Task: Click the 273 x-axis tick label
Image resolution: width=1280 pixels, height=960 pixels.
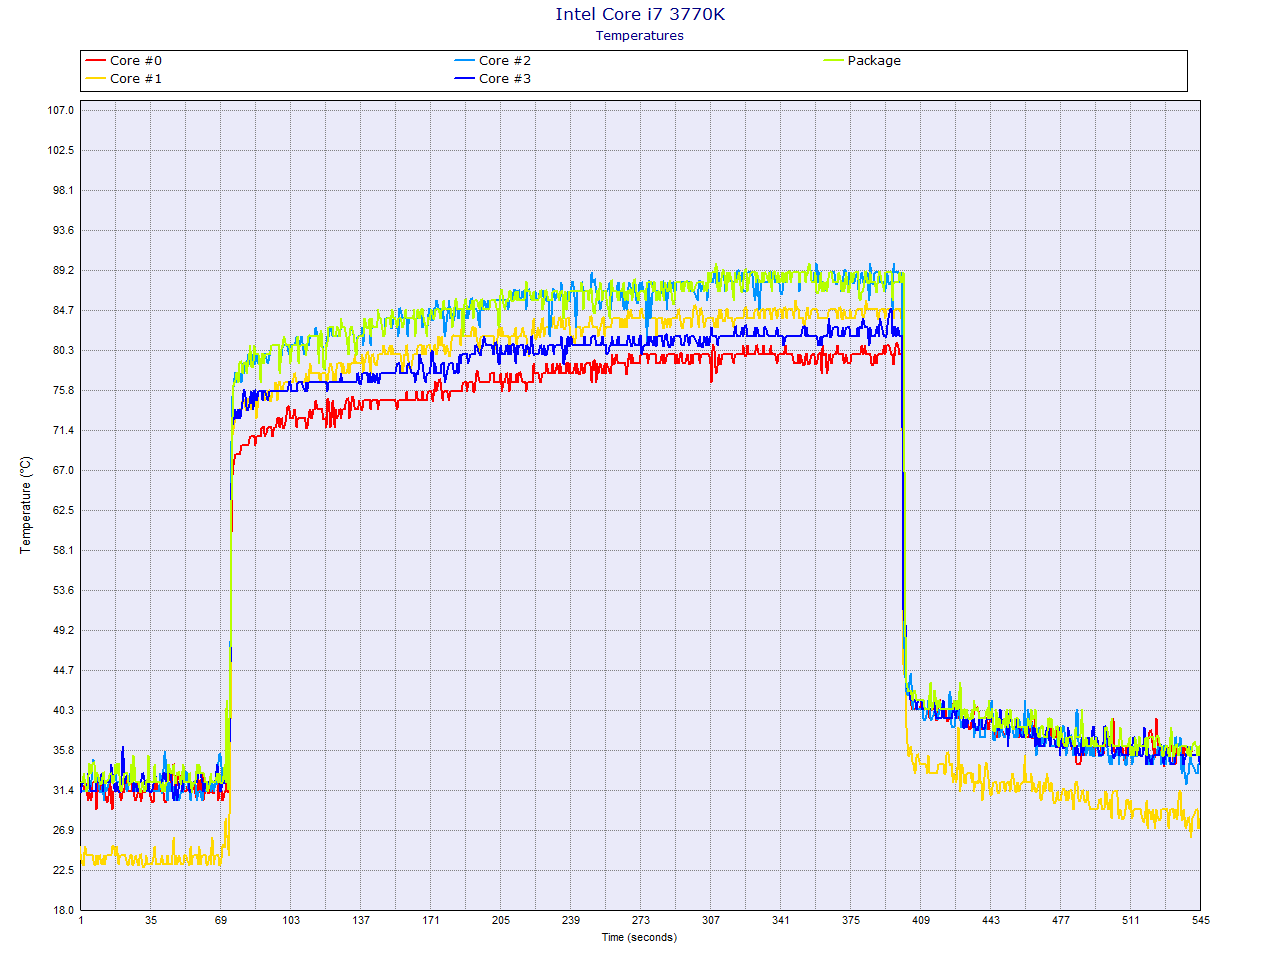Action: click(x=641, y=920)
